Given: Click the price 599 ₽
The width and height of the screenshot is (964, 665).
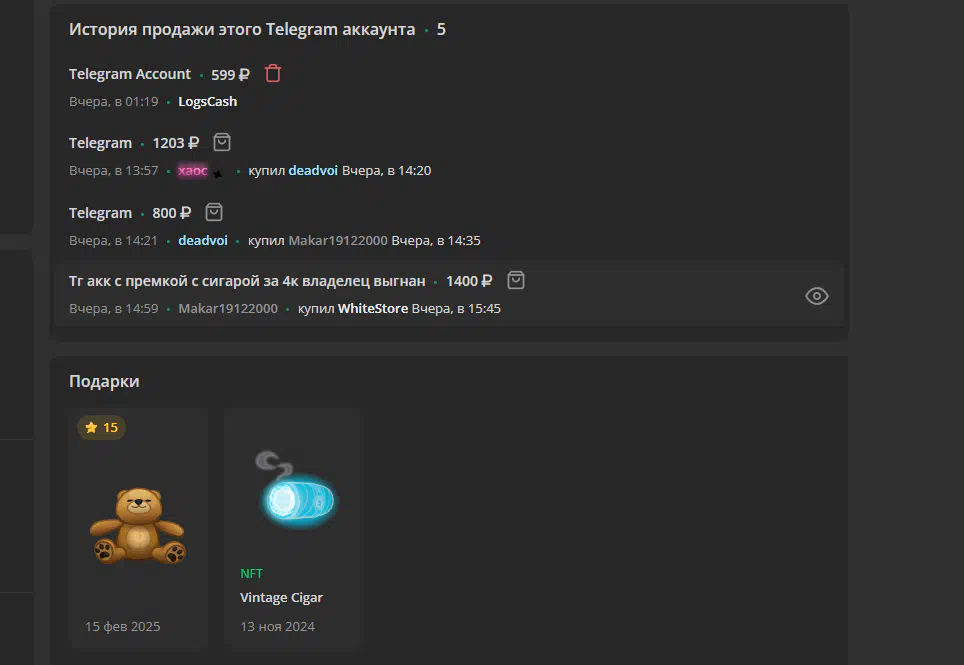Looking at the screenshot, I should click(231, 74).
